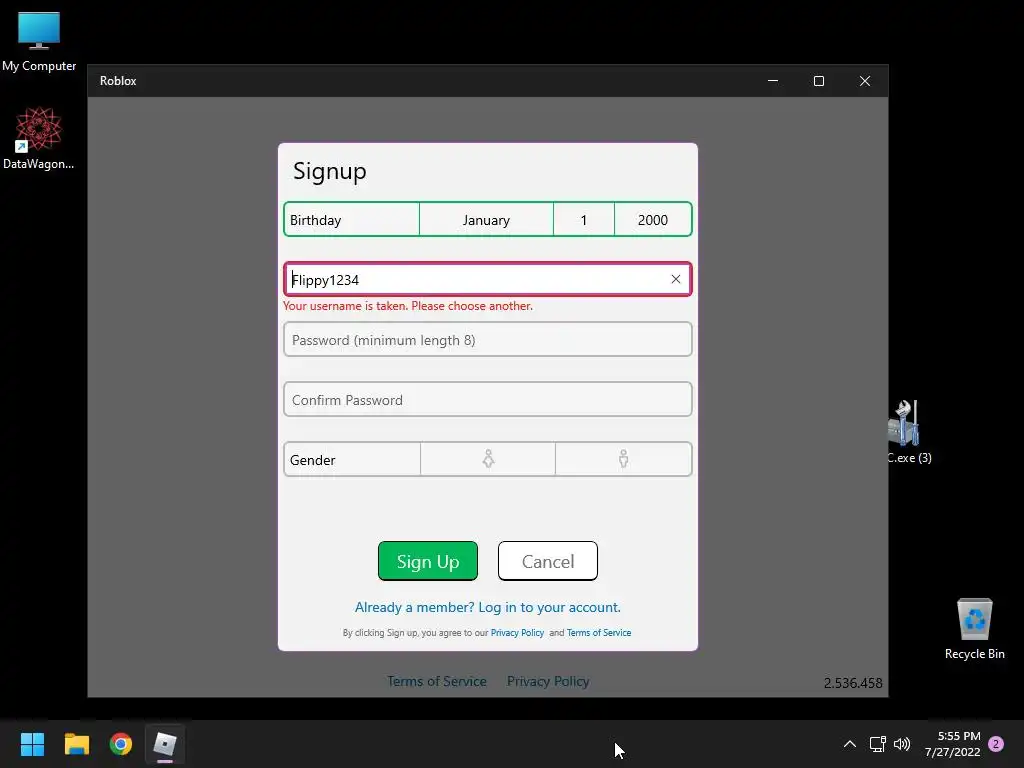The image size is (1024, 768).
Task: Focus the Confirm Password field
Action: pos(487,400)
